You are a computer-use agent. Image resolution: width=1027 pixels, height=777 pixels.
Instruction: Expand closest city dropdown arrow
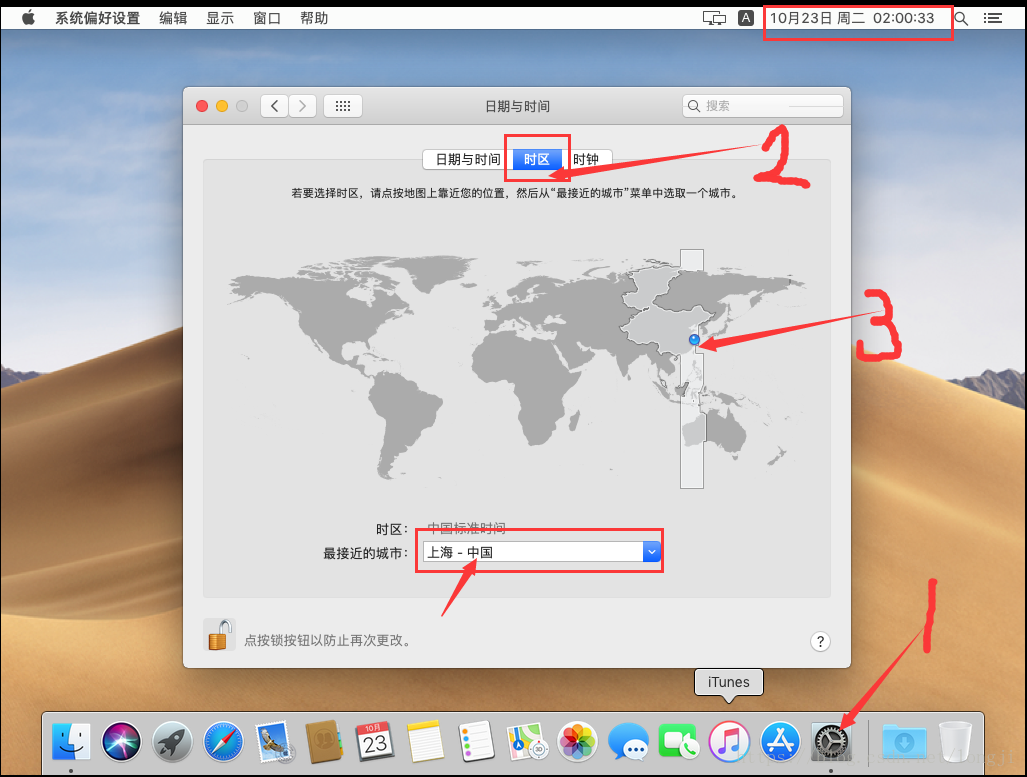[652, 552]
